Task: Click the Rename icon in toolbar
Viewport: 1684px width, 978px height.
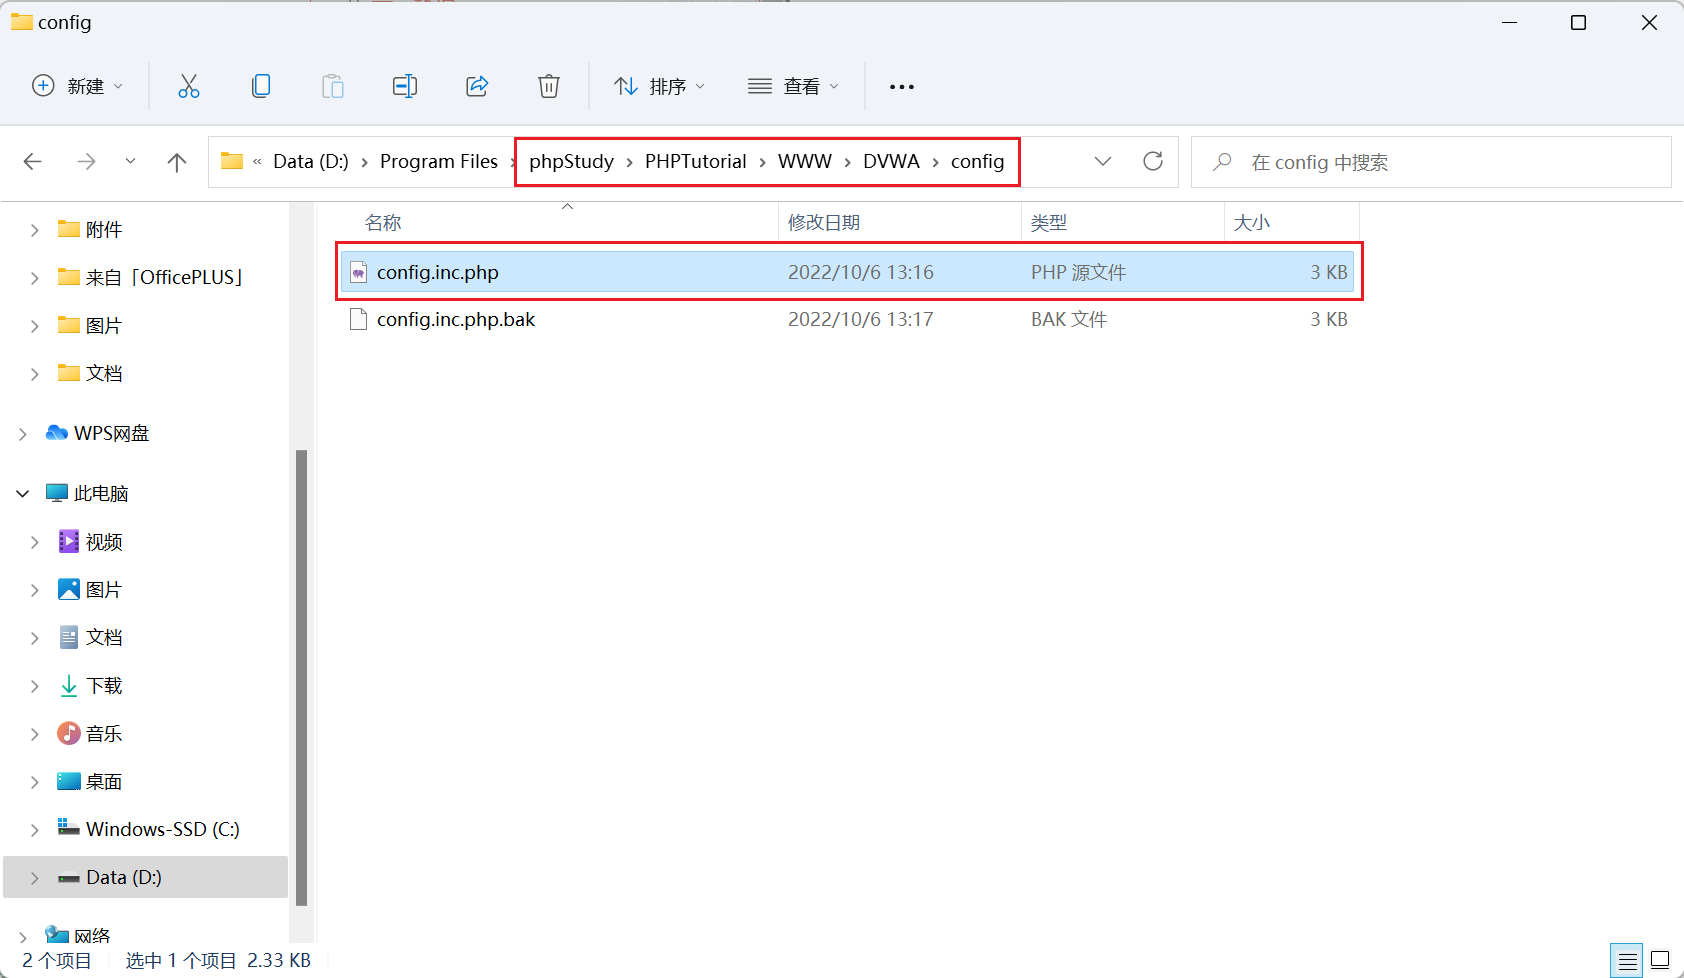Action: point(405,86)
